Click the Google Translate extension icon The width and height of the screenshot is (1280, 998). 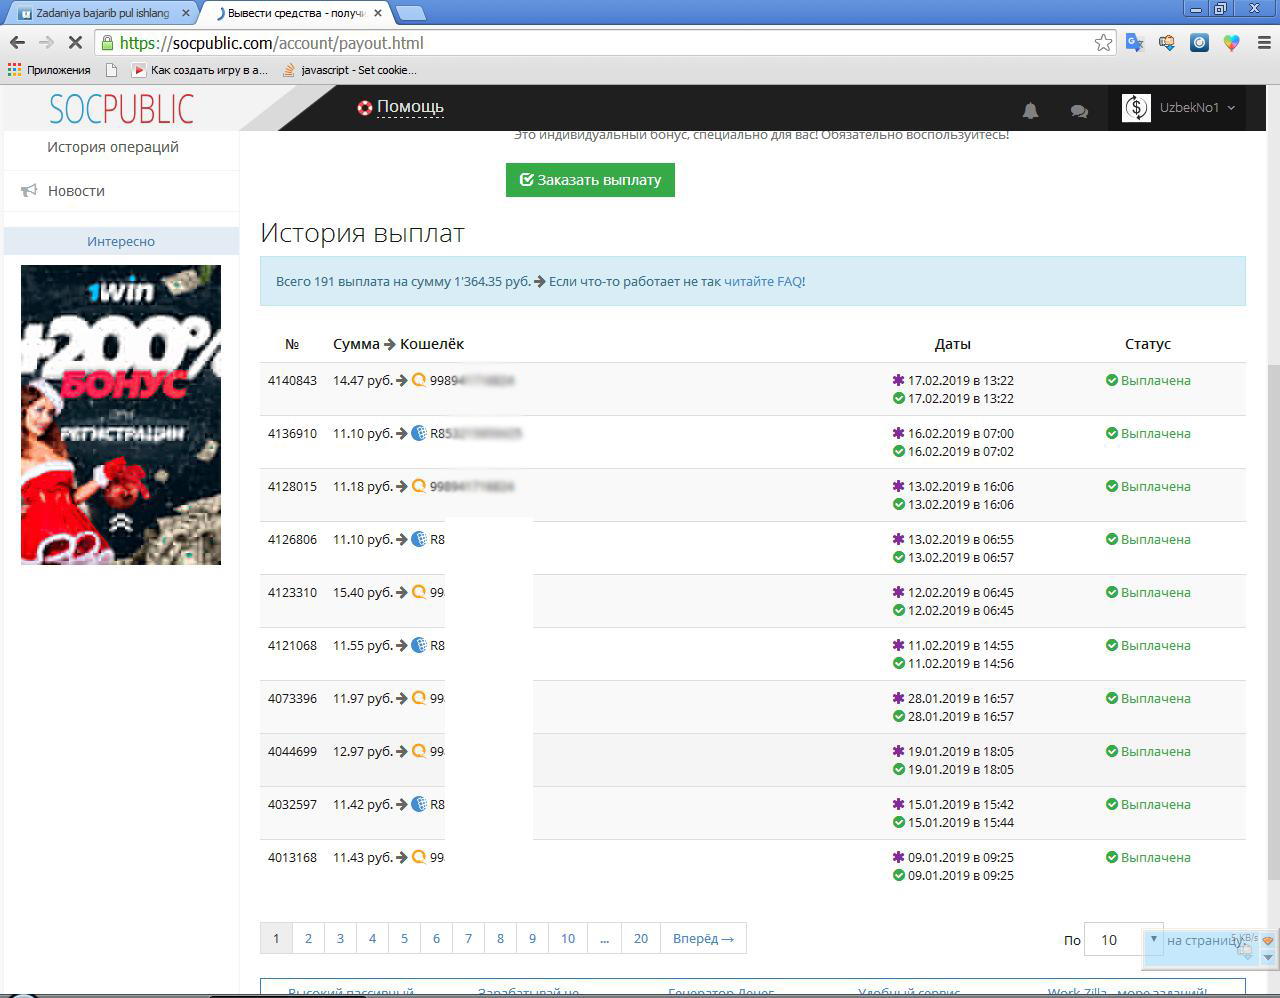tap(1134, 42)
